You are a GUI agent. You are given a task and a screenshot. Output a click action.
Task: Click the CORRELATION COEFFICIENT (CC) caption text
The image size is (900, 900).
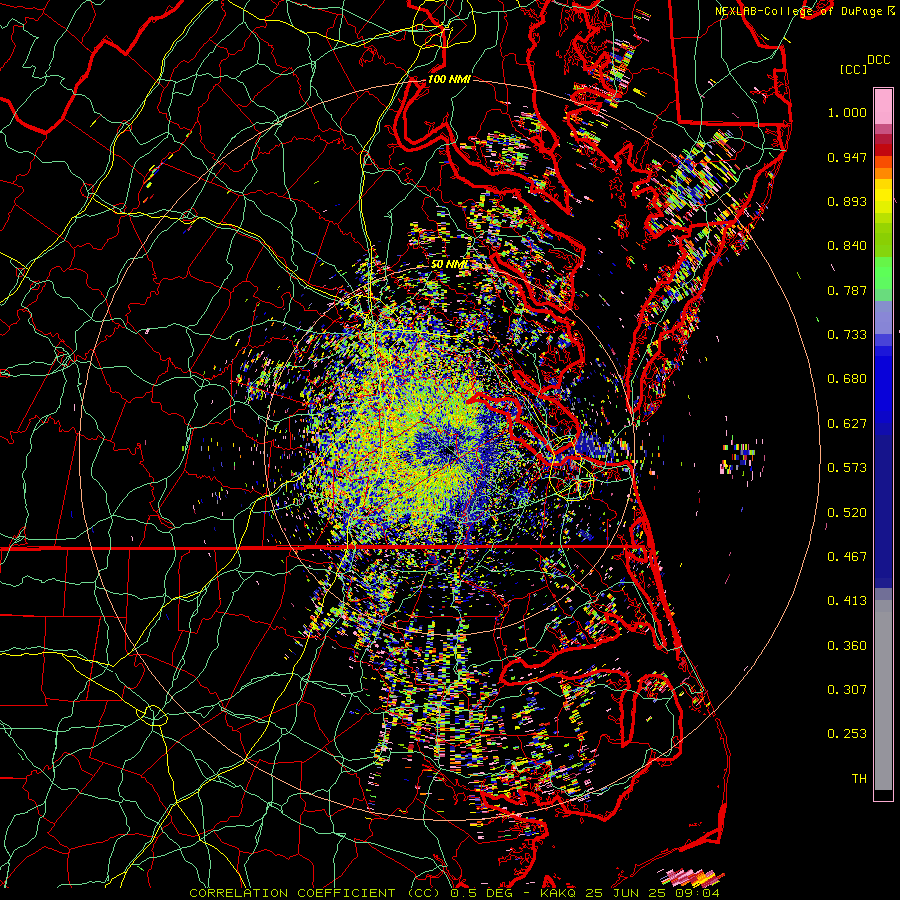[x=316, y=893]
